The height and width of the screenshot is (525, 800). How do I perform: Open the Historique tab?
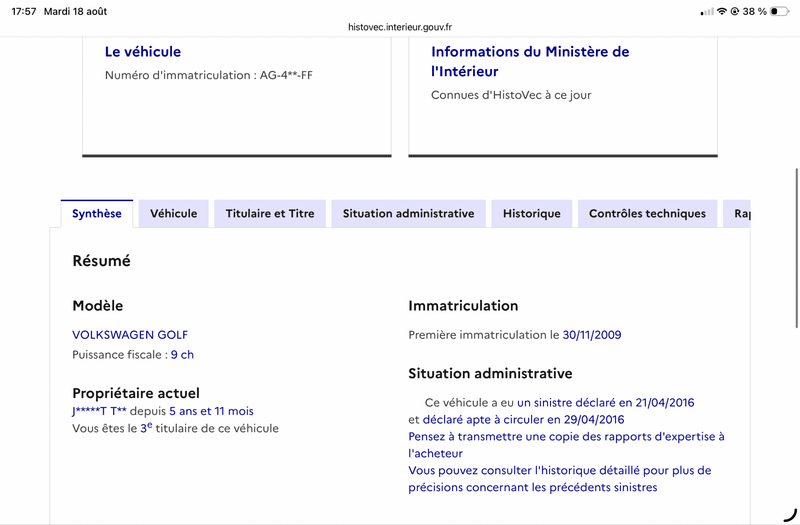(532, 213)
